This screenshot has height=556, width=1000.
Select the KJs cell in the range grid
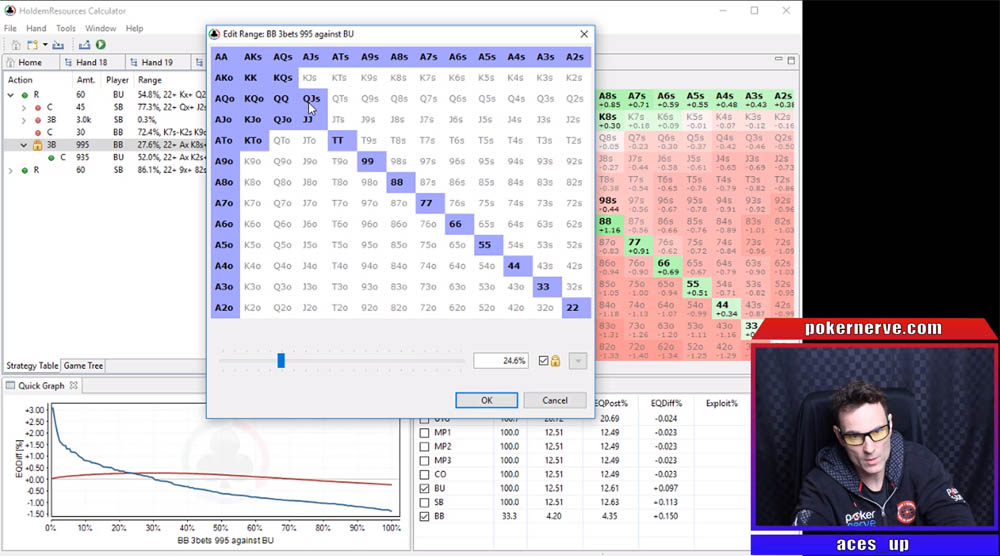pyautogui.click(x=311, y=78)
